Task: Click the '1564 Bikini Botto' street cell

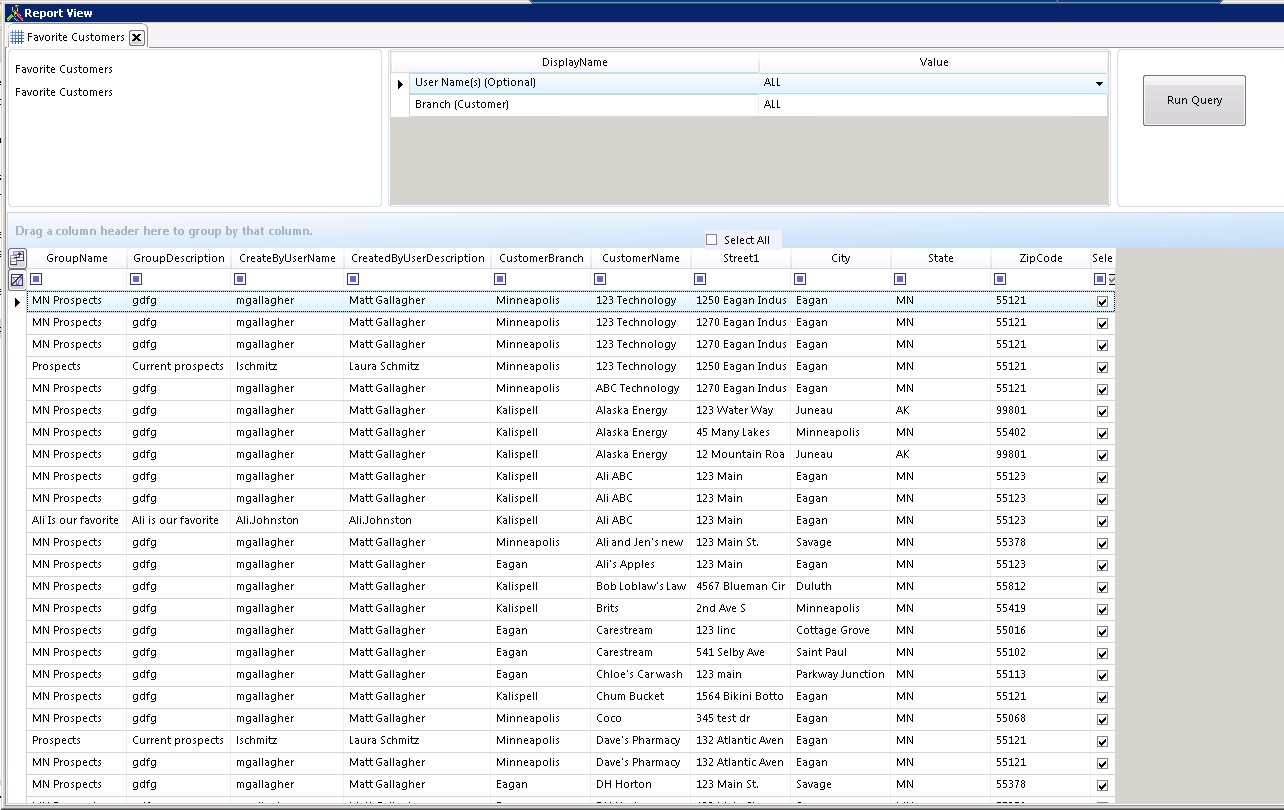Action: pos(740,697)
